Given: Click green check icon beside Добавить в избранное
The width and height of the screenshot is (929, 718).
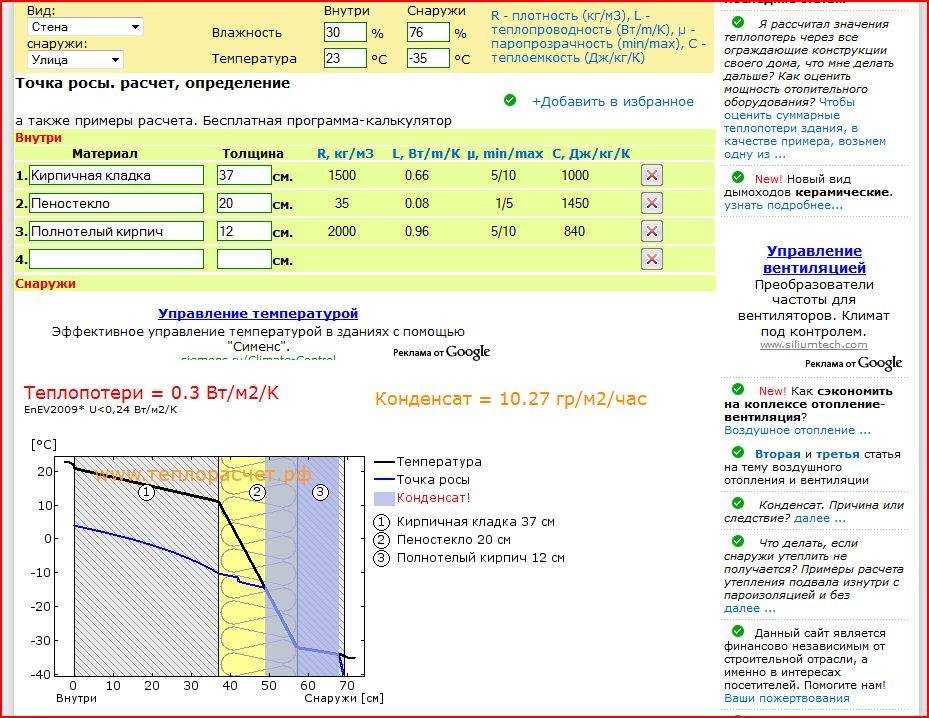Looking at the screenshot, I should point(510,101).
